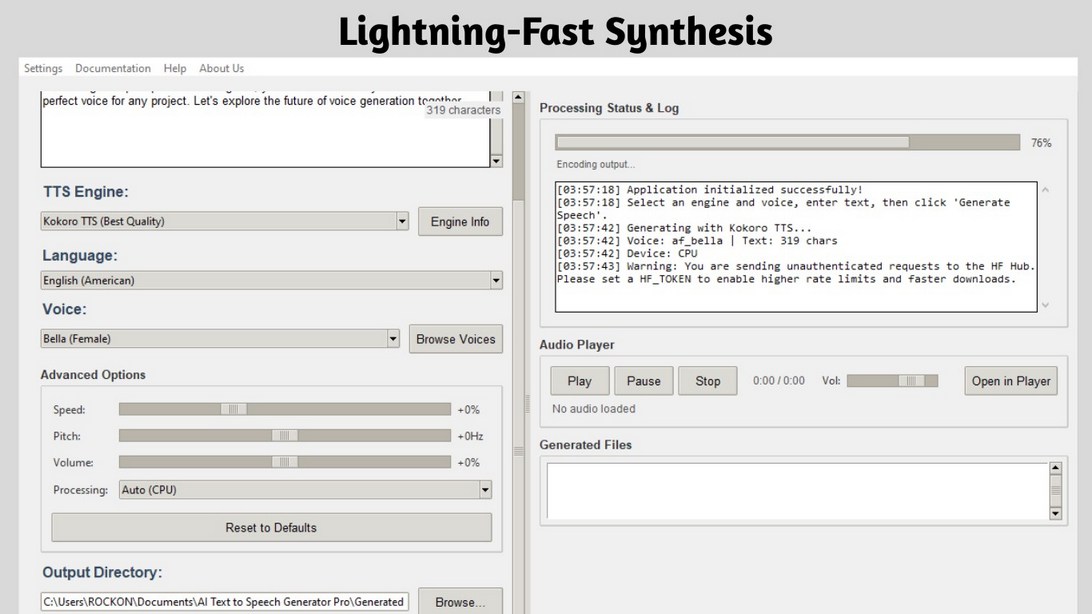Click the About Us menu item
1092x614 pixels.
click(221, 68)
